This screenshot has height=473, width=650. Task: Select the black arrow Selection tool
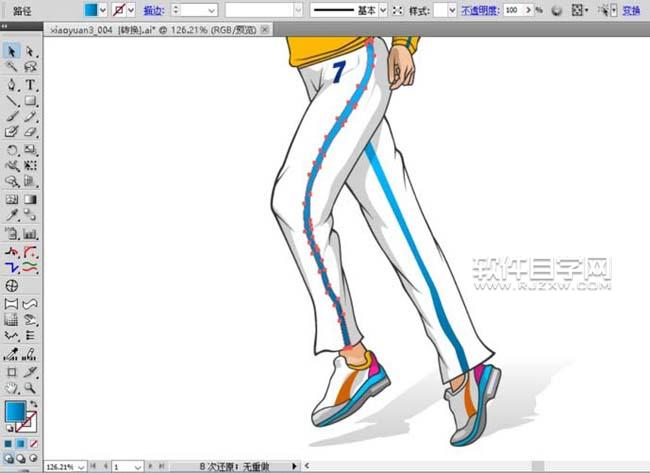pos(12,50)
